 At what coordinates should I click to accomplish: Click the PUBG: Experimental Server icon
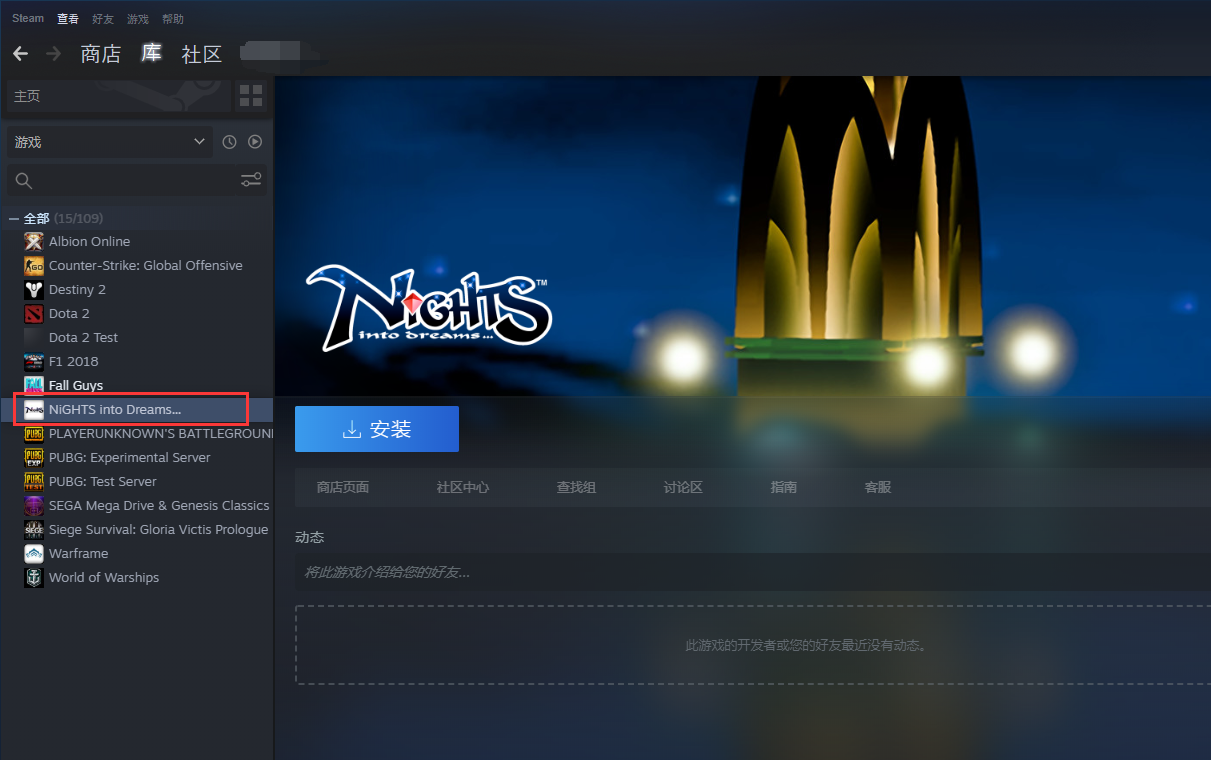coord(34,457)
